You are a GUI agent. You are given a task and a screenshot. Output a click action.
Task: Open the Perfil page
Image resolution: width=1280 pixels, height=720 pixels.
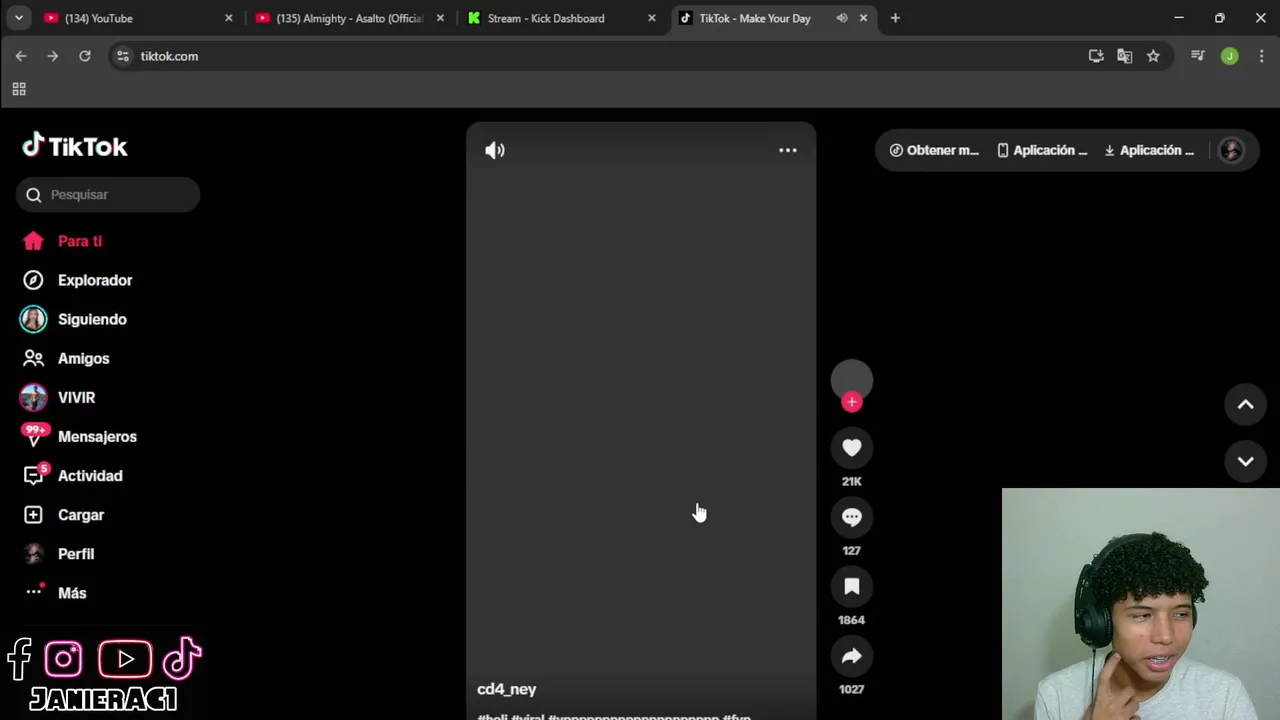58,553
